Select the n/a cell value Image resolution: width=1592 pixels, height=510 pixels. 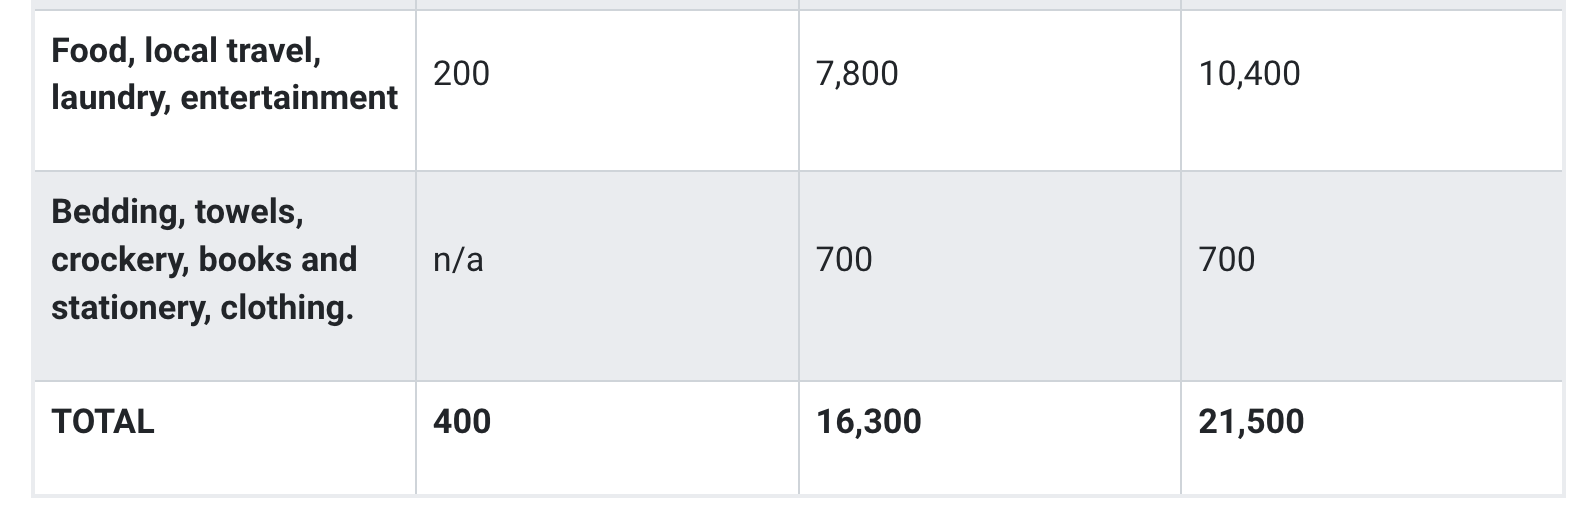click(458, 260)
